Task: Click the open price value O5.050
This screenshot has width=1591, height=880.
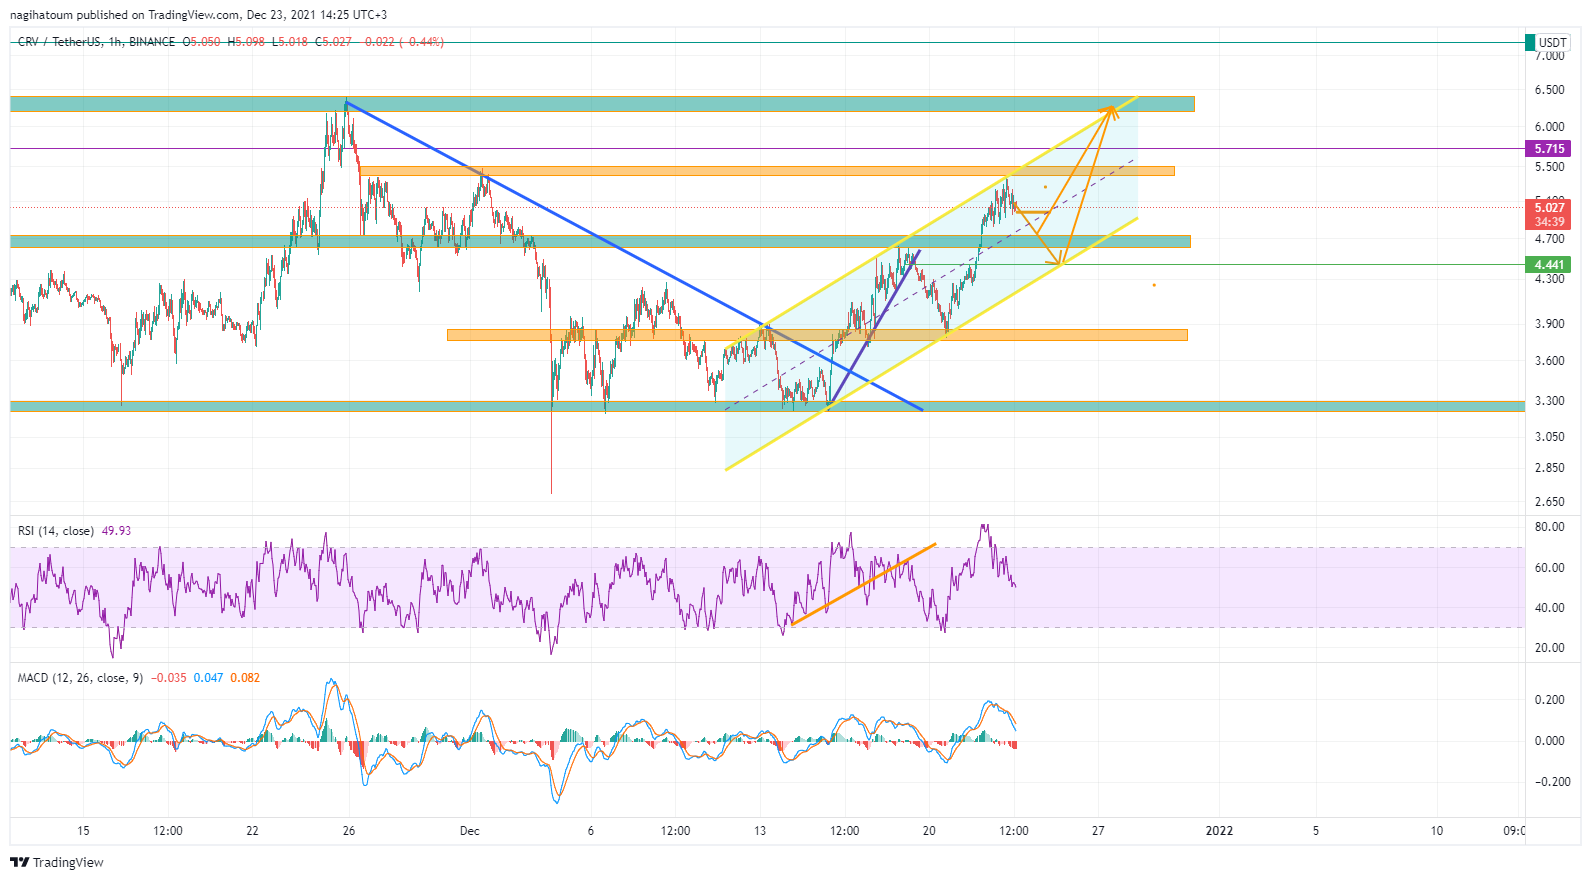Action: click(201, 42)
